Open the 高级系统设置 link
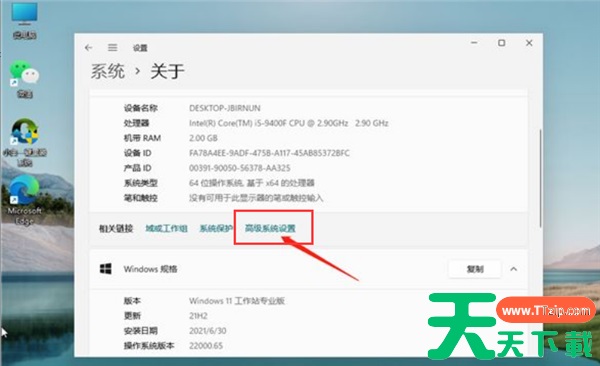600x366 pixels. coord(270,229)
